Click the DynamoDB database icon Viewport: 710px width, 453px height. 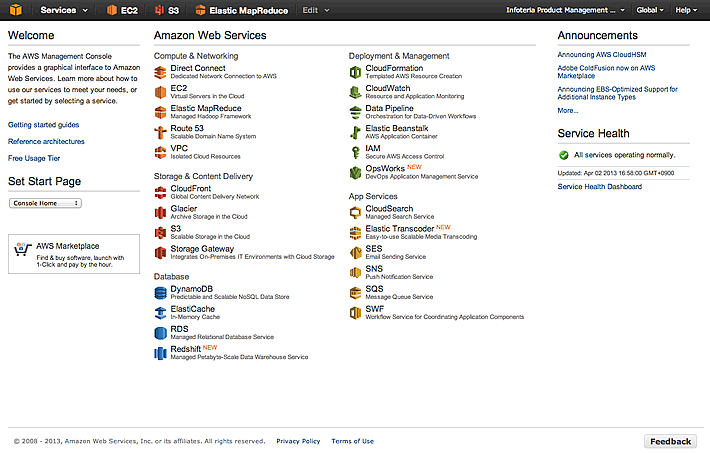click(160, 293)
